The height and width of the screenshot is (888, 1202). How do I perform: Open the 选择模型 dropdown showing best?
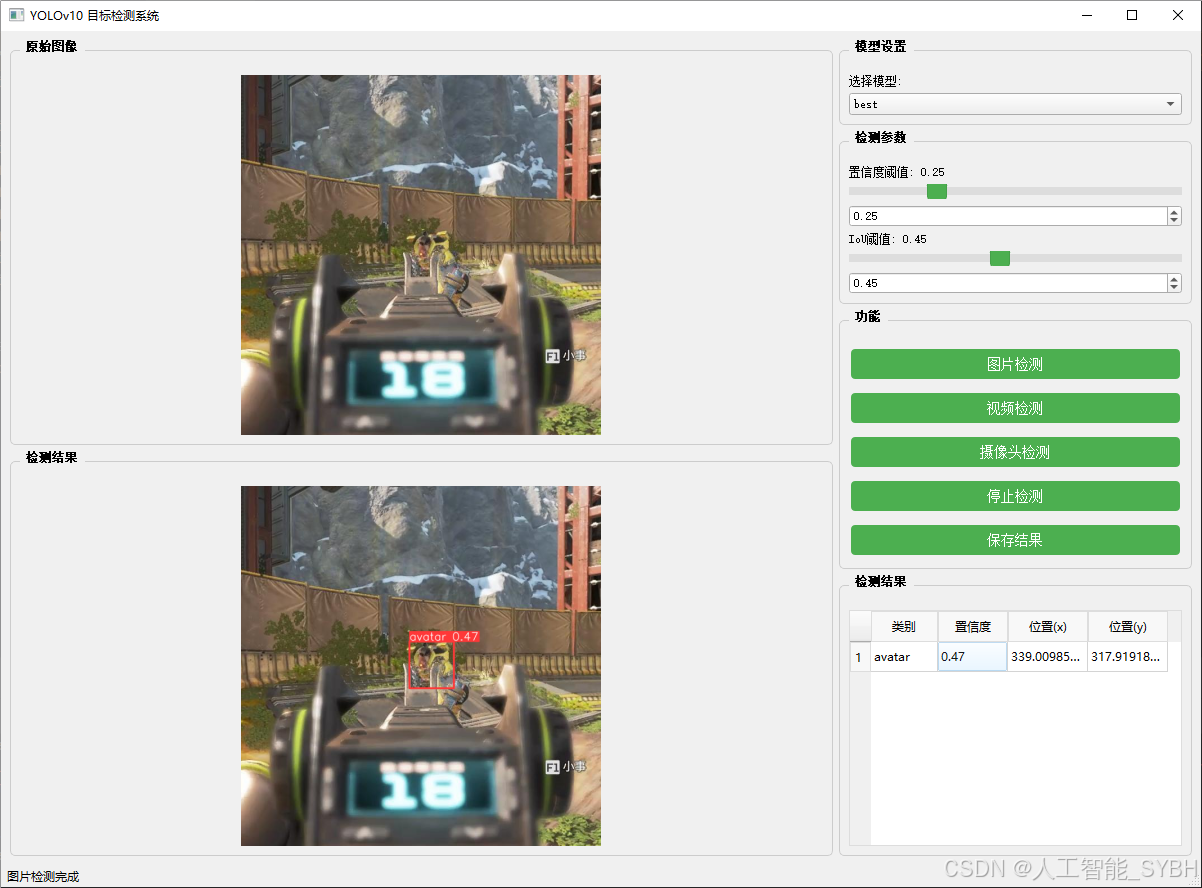click(1015, 104)
